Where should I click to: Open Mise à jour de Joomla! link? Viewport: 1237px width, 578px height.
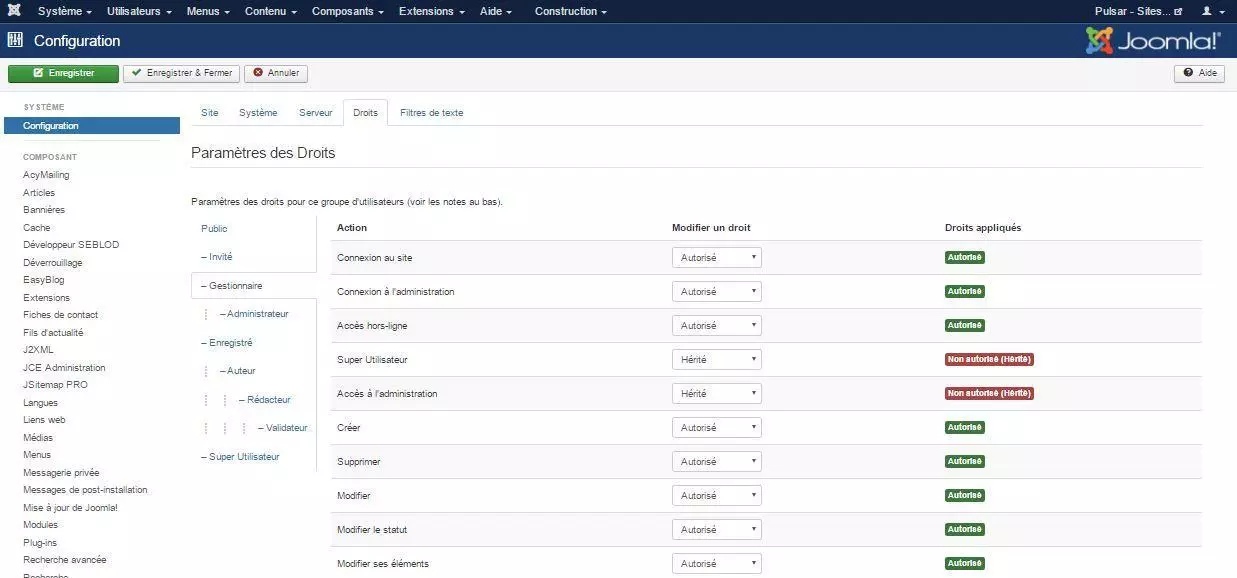[x=70, y=508]
